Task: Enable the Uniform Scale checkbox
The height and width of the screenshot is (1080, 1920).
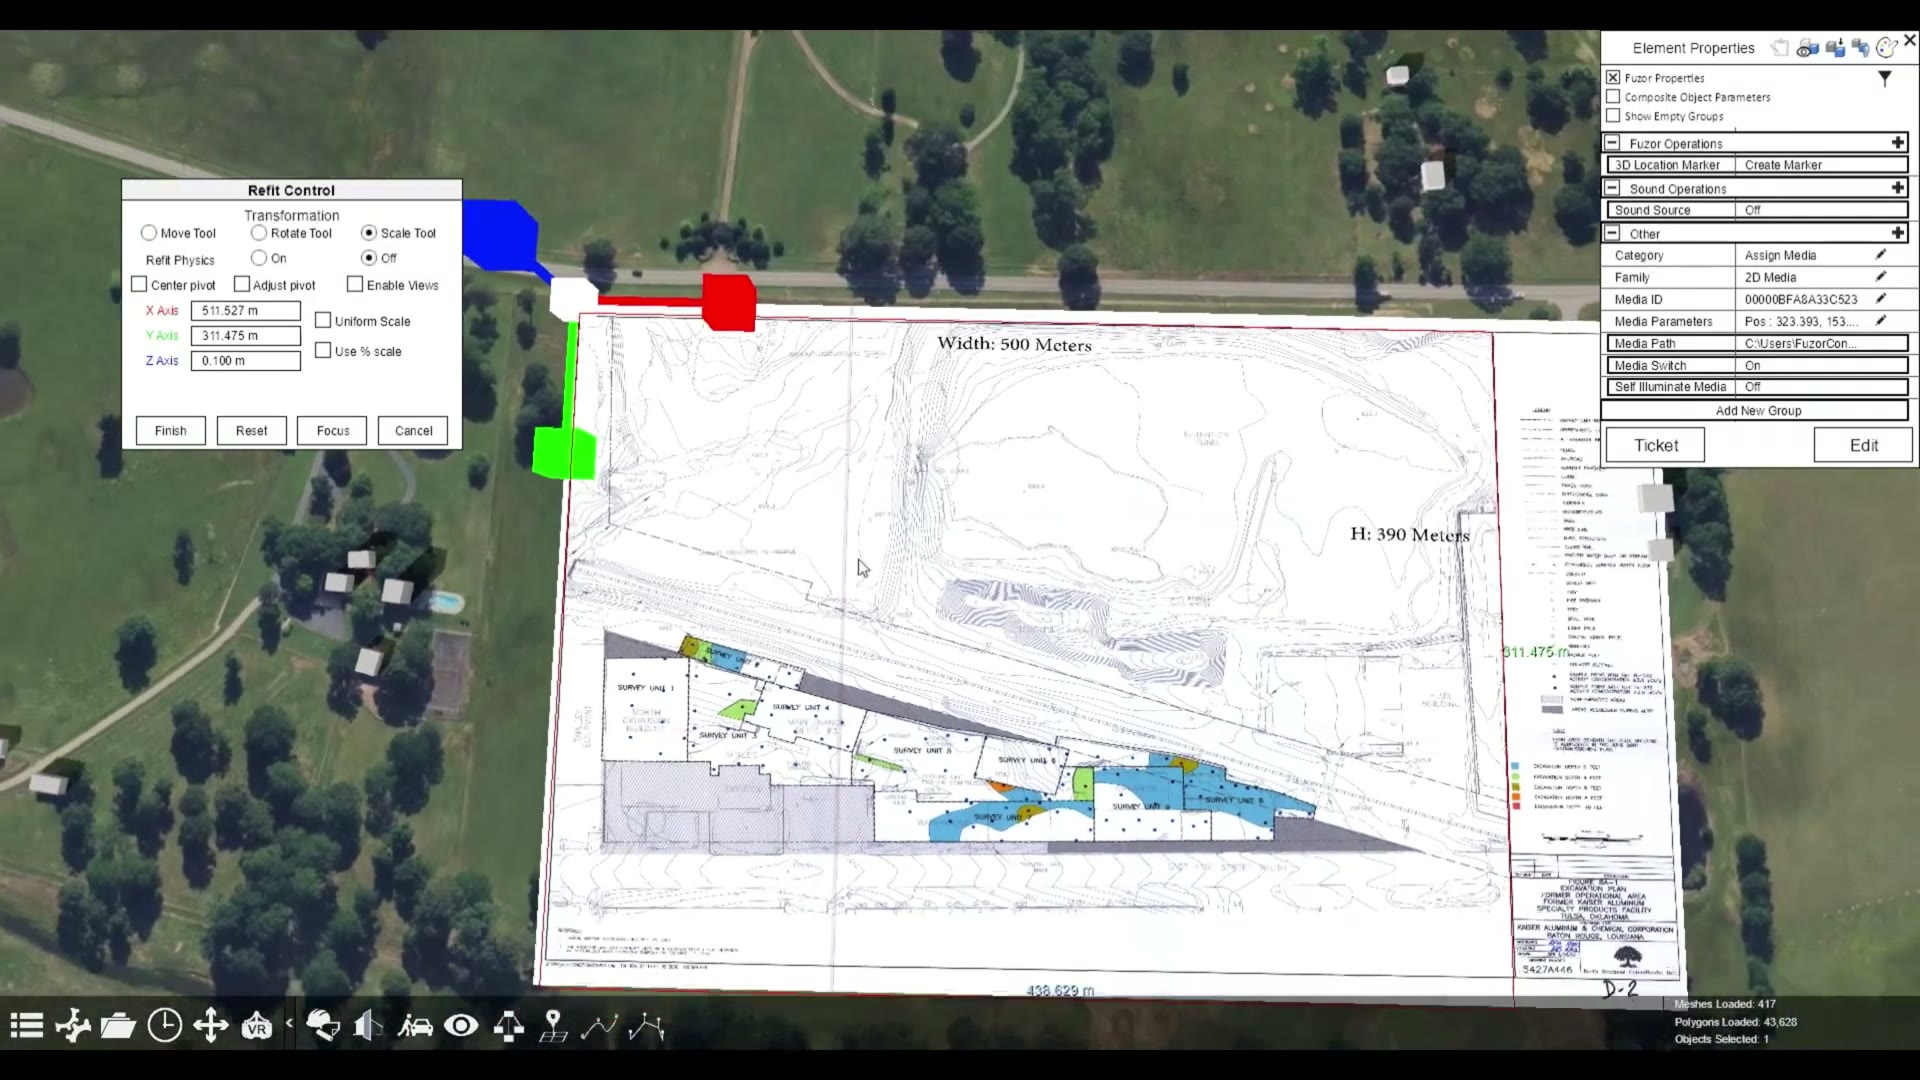Action: point(323,320)
